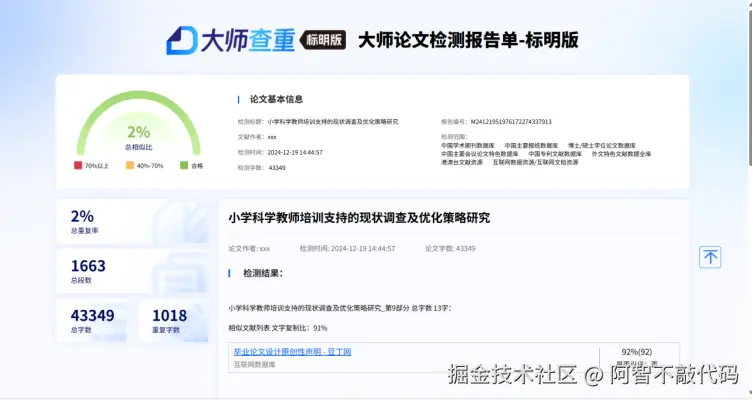Click 港澳台文献资源 entry
Viewport: 753px width, 400px height.
pyautogui.click(x=462, y=162)
